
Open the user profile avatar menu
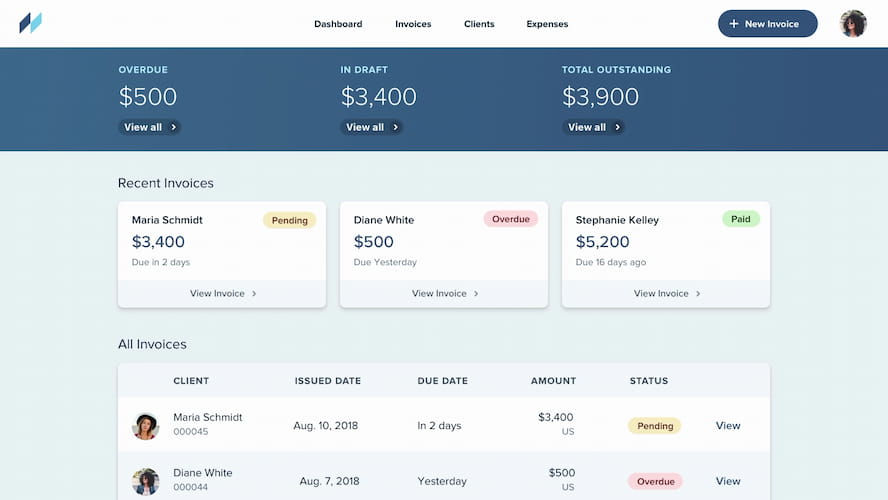(853, 24)
